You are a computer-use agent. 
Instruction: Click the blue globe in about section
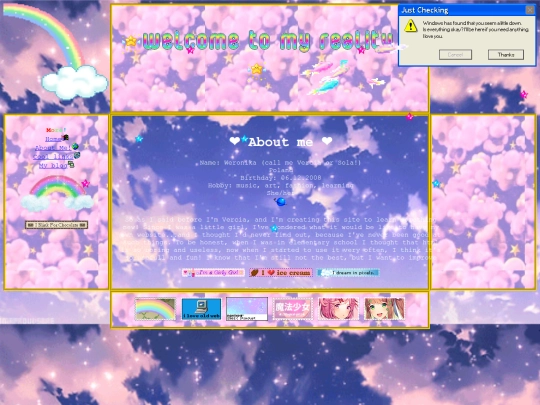coord(281,201)
